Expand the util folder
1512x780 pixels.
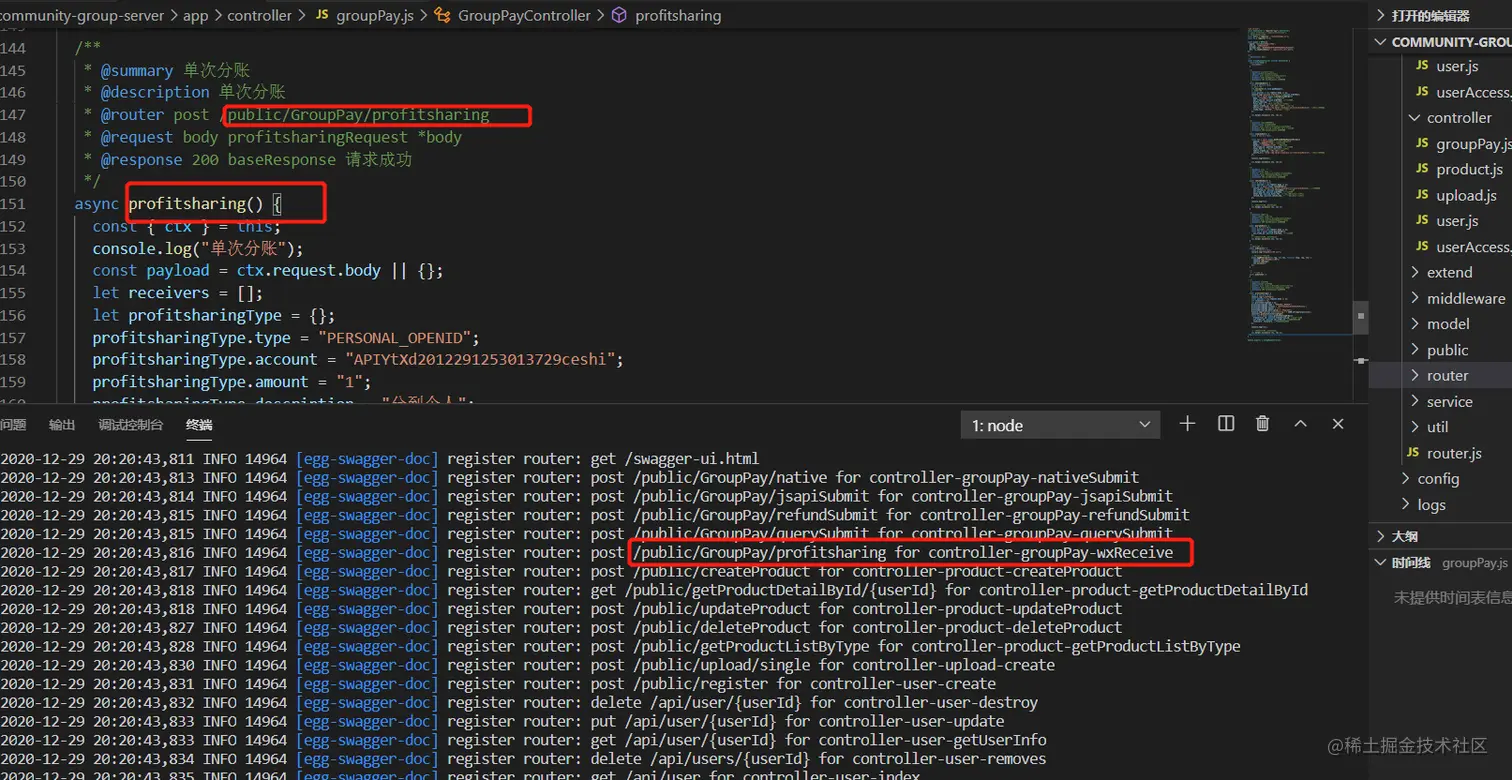[x=1415, y=427]
